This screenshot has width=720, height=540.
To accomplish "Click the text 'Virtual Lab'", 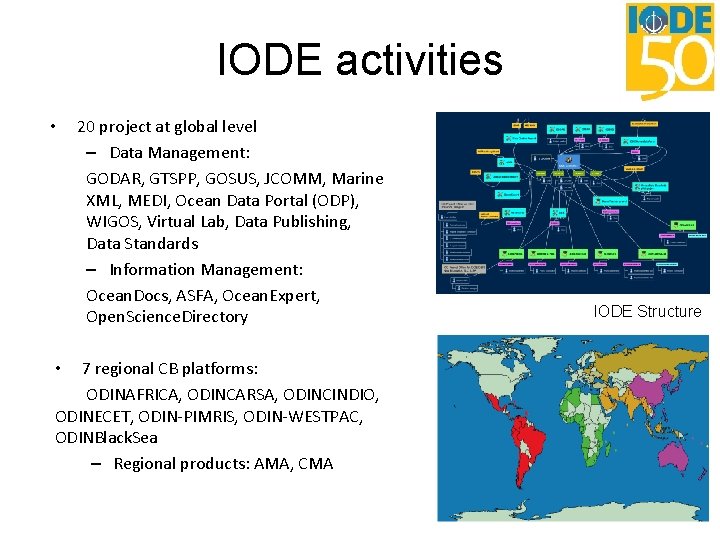I will click(x=185, y=222).
